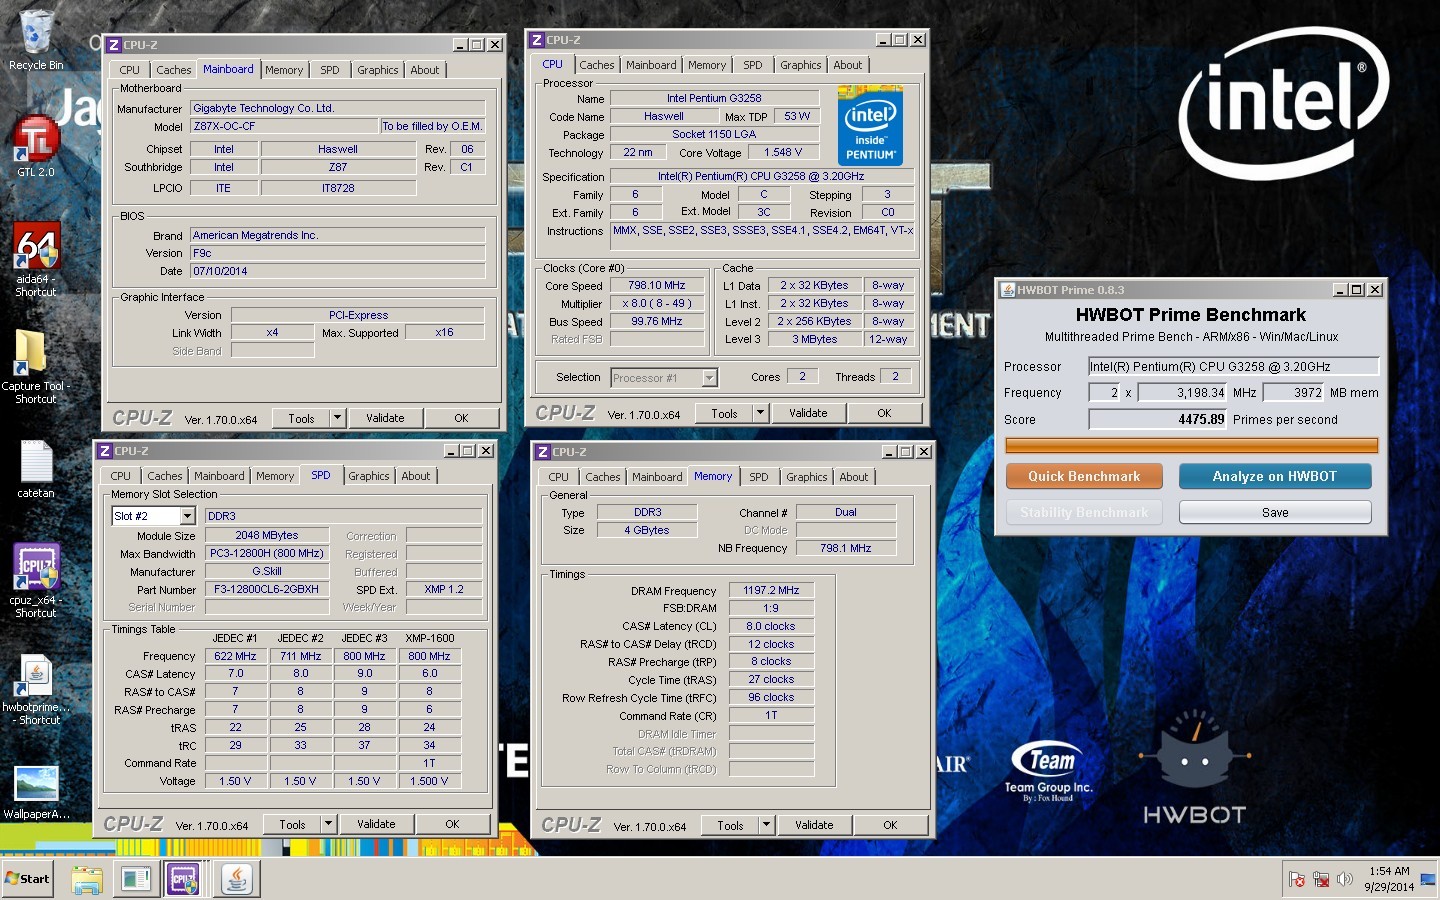Click the Model value Z87X-OC-CF
This screenshot has height=900, width=1440.
pyautogui.click(x=285, y=126)
